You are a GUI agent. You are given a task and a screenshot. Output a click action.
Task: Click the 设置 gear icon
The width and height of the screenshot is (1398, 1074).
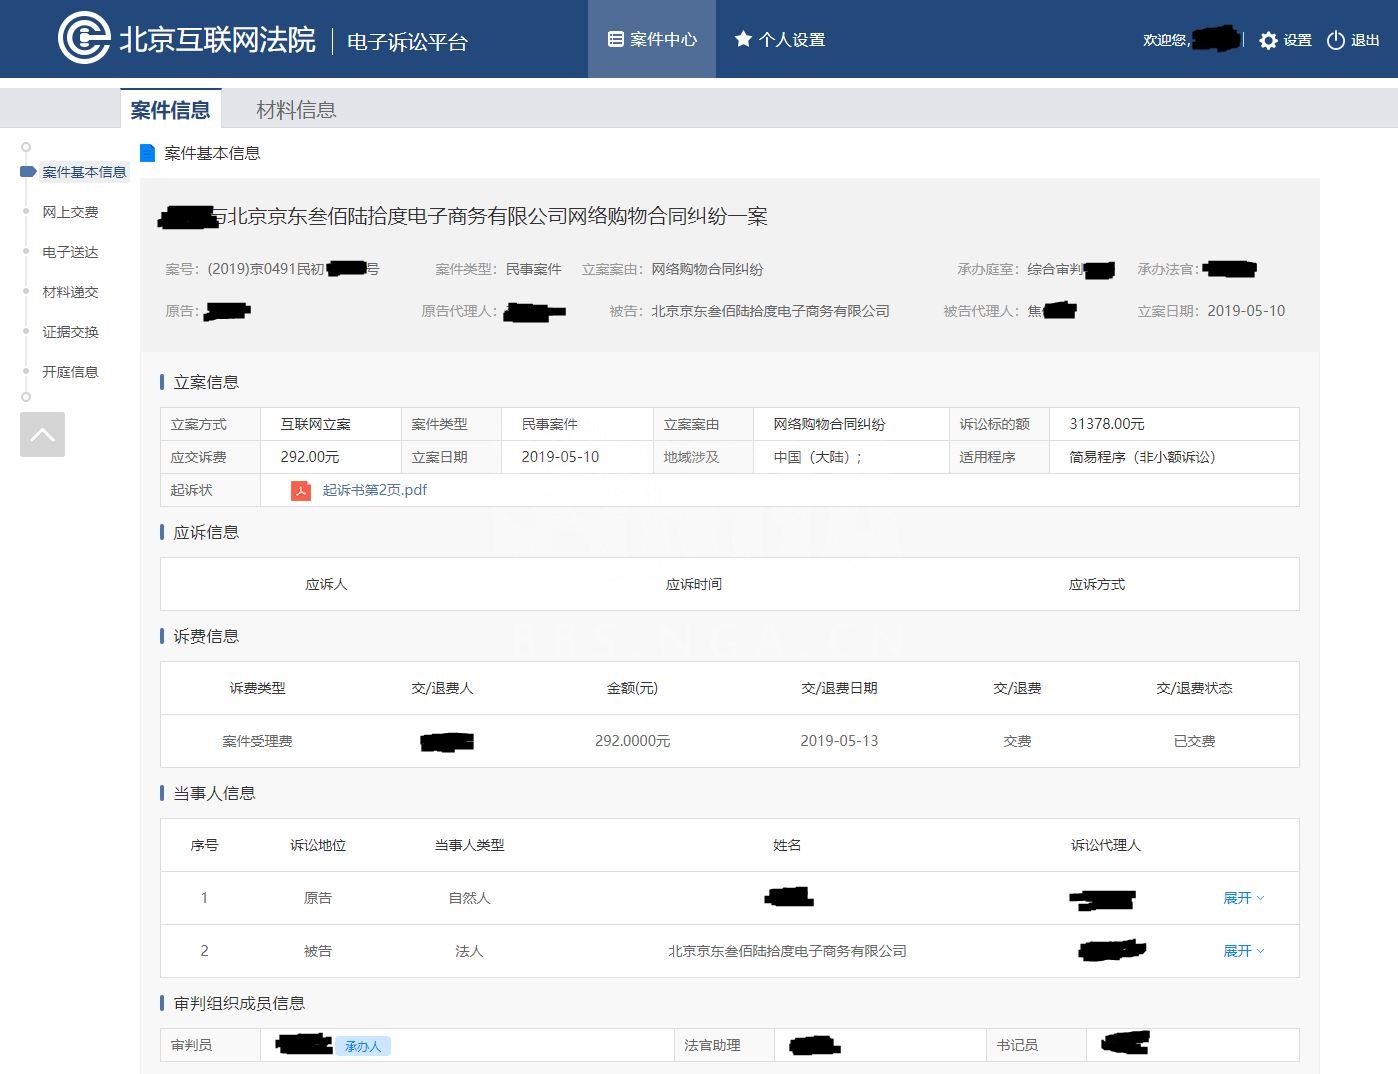pyautogui.click(x=1268, y=40)
